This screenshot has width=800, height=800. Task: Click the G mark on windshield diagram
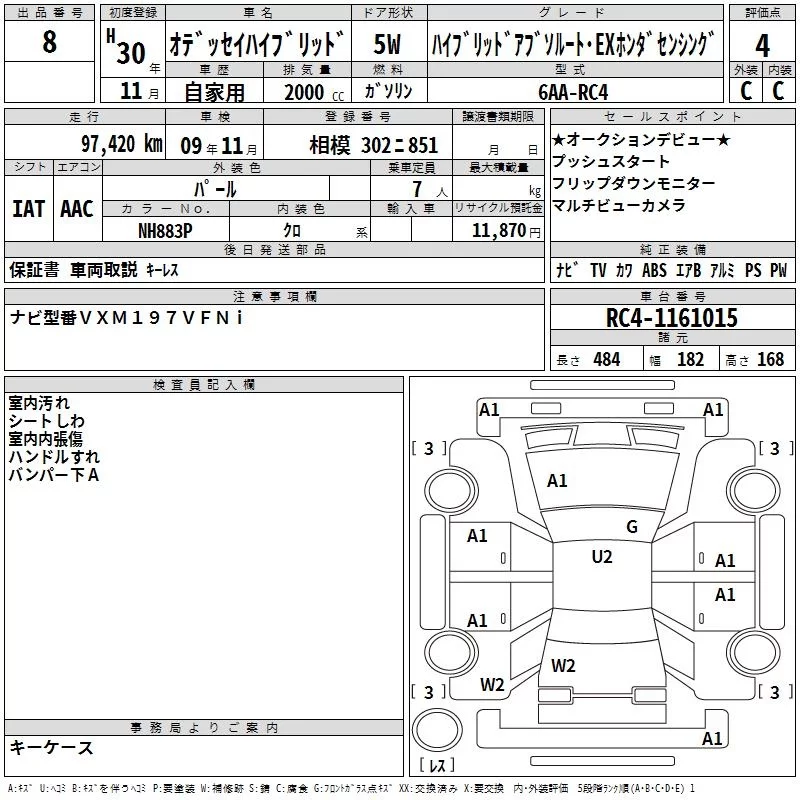point(632,527)
